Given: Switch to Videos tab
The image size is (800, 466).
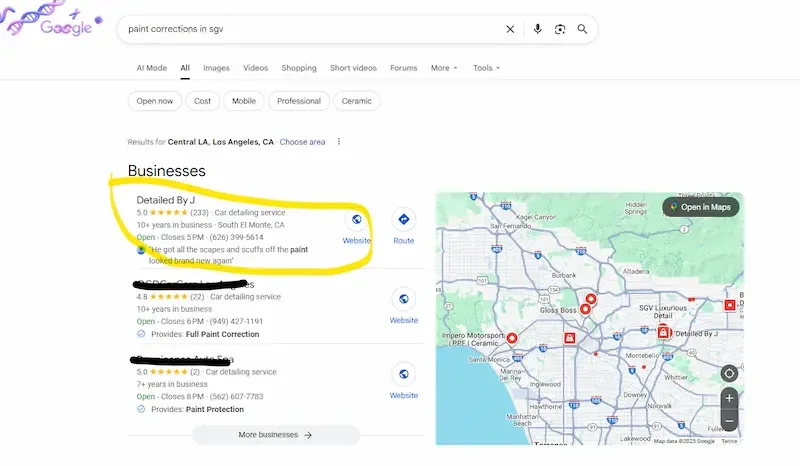Looking at the screenshot, I should click(255, 68).
